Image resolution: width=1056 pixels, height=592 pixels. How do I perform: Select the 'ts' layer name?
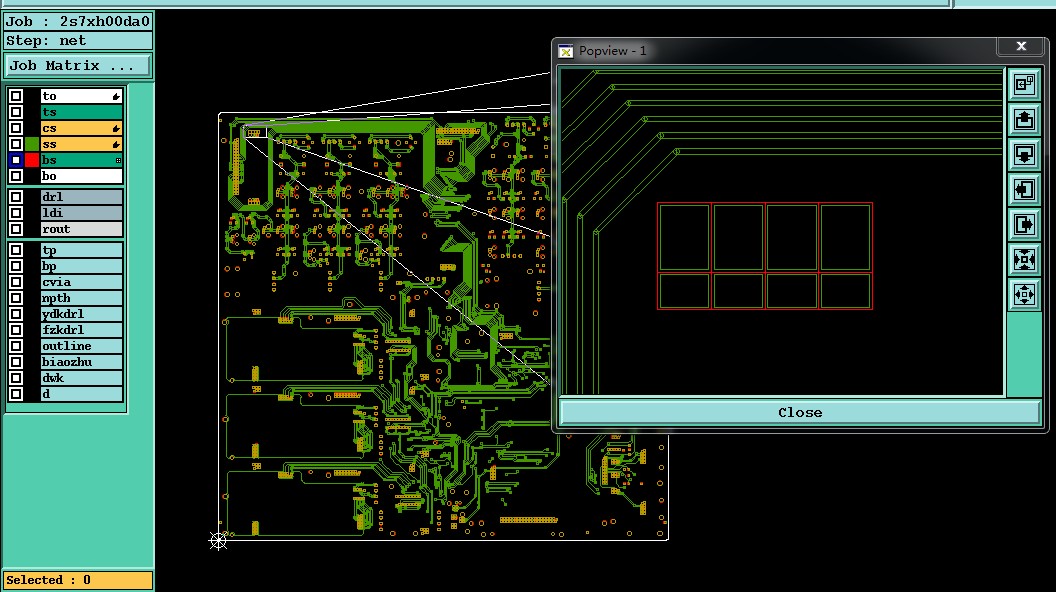click(81, 112)
